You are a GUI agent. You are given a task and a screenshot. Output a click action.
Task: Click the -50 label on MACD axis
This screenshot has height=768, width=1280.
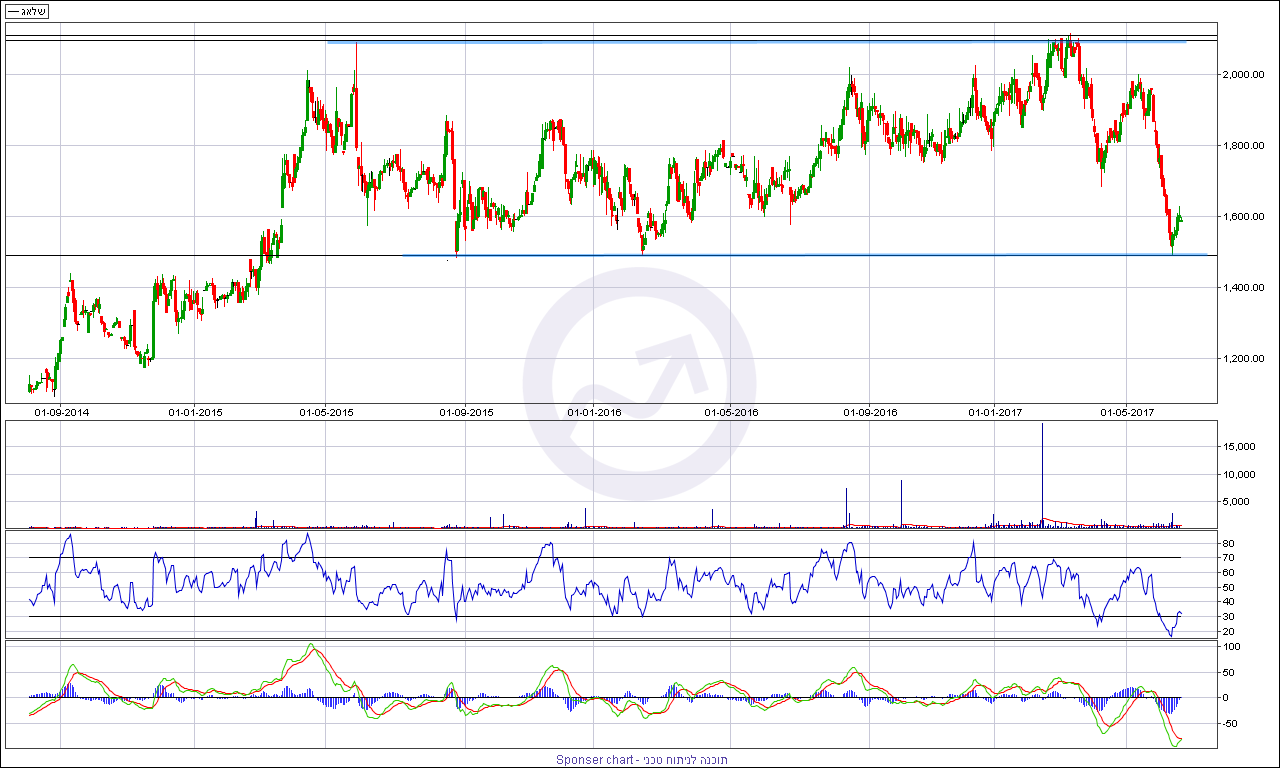click(1231, 723)
